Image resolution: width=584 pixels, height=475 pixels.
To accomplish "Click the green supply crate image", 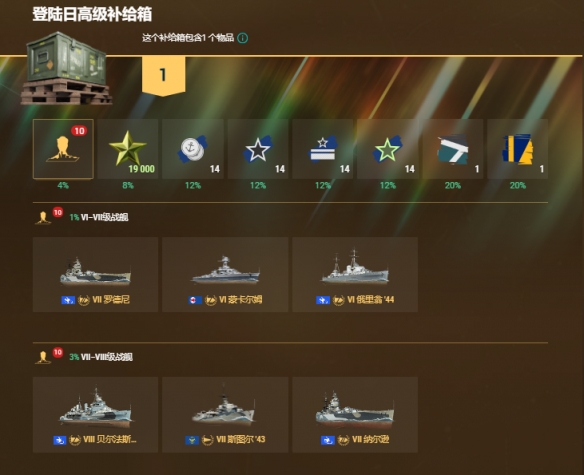I will coord(66,68).
